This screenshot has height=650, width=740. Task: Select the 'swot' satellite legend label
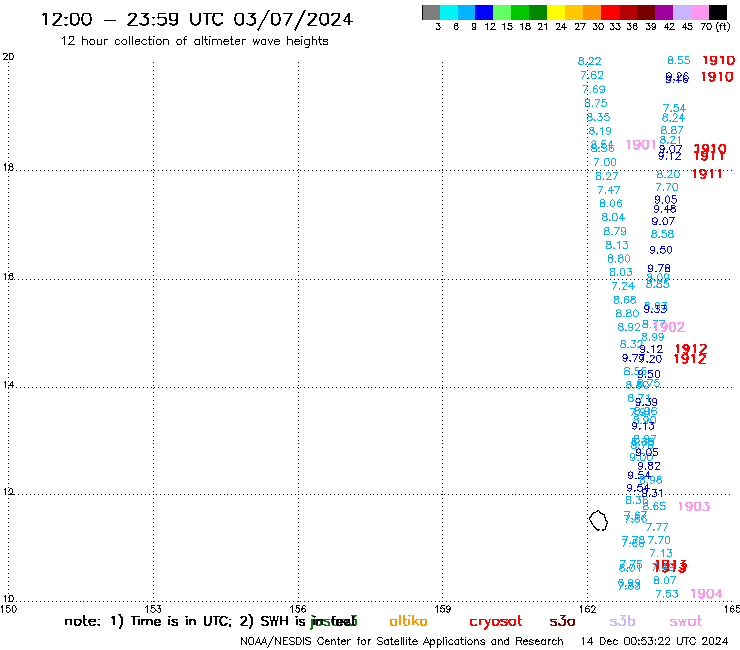[686, 622]
